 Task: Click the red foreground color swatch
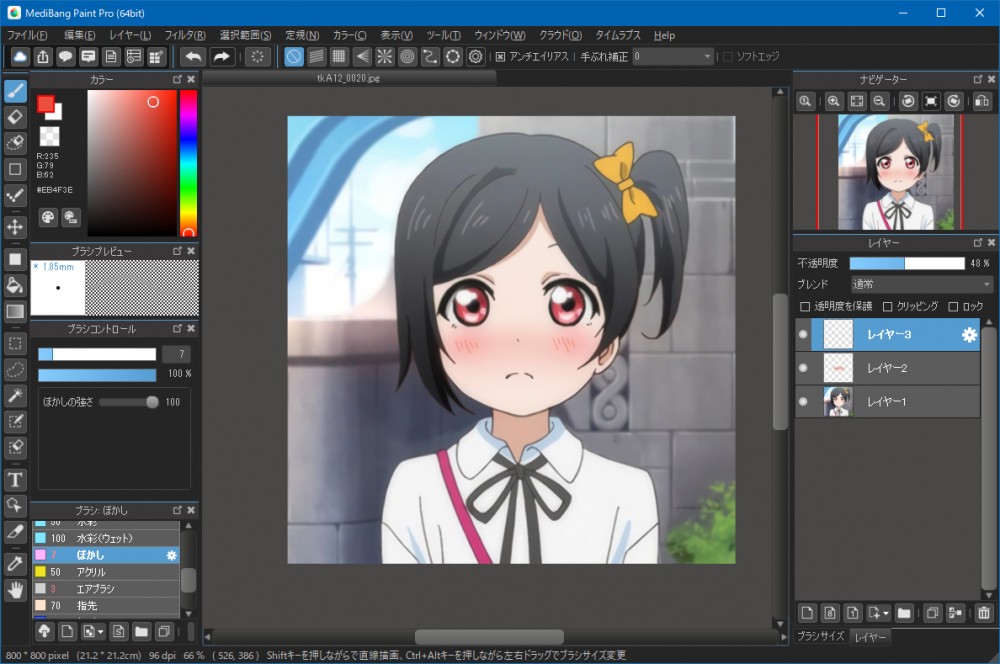45,103
